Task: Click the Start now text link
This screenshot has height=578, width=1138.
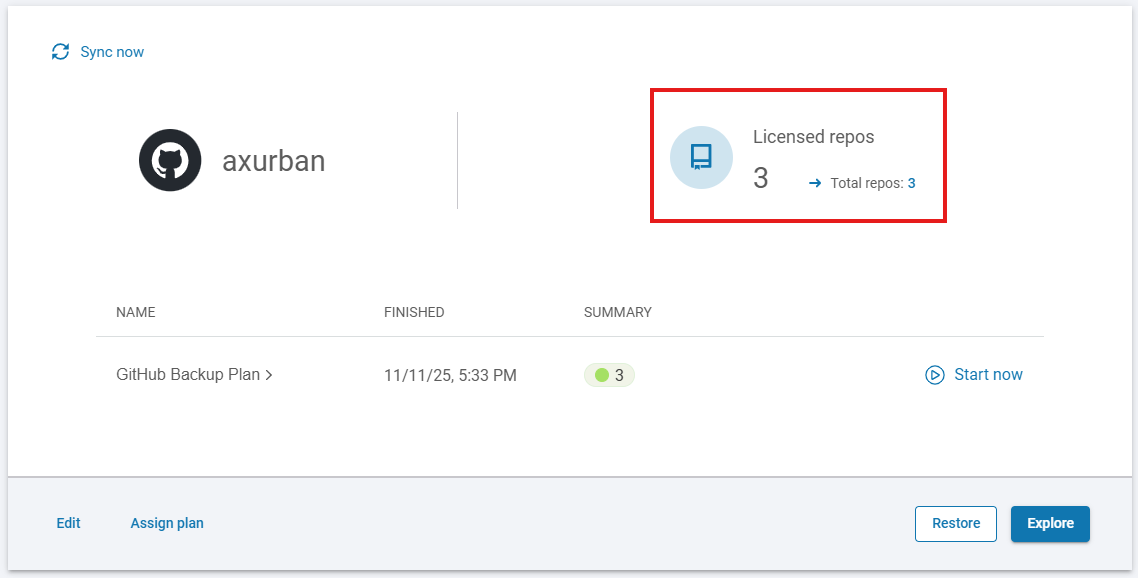Action: tap(988, 375)
